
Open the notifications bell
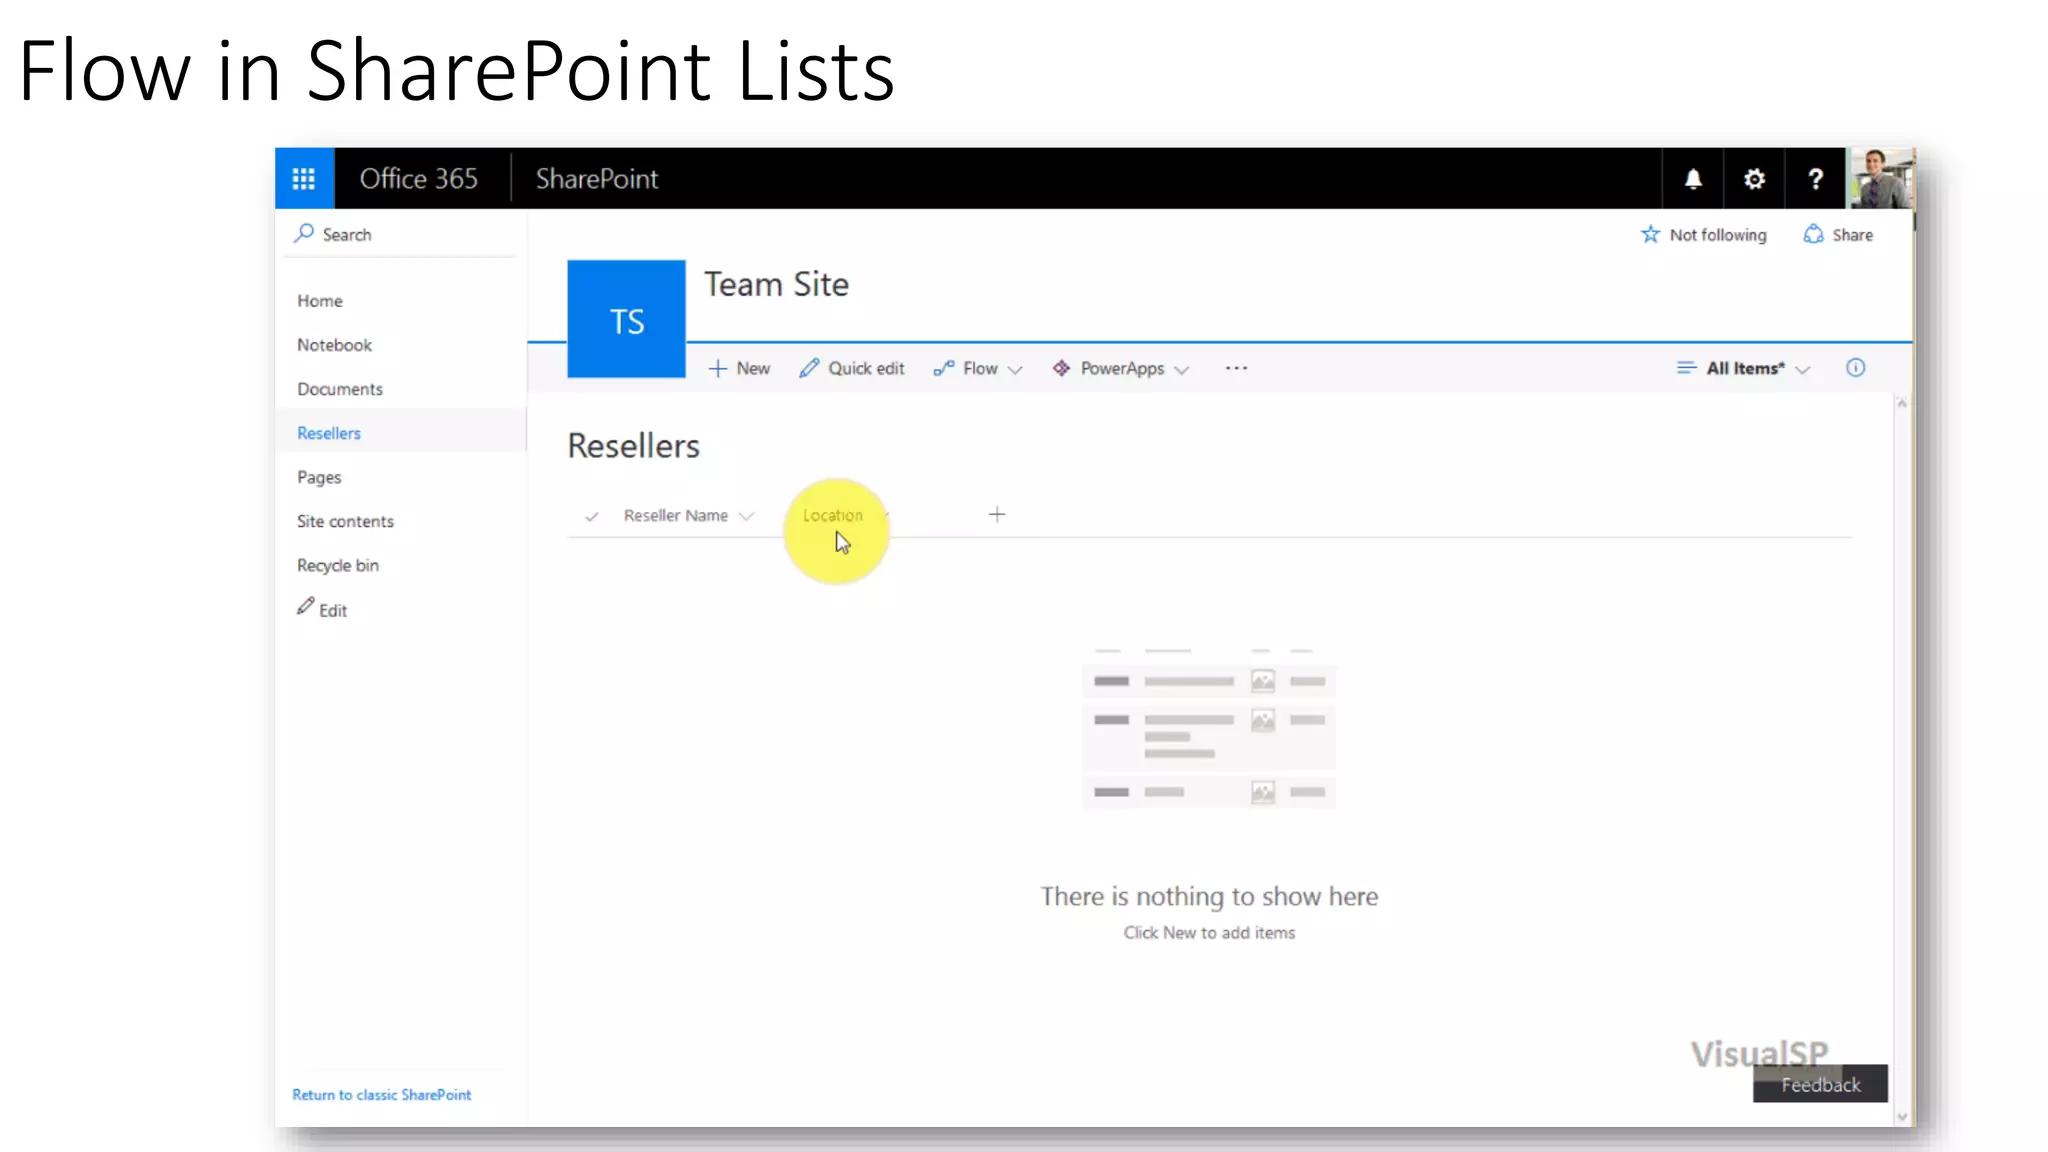click(x=1693, y=179)
